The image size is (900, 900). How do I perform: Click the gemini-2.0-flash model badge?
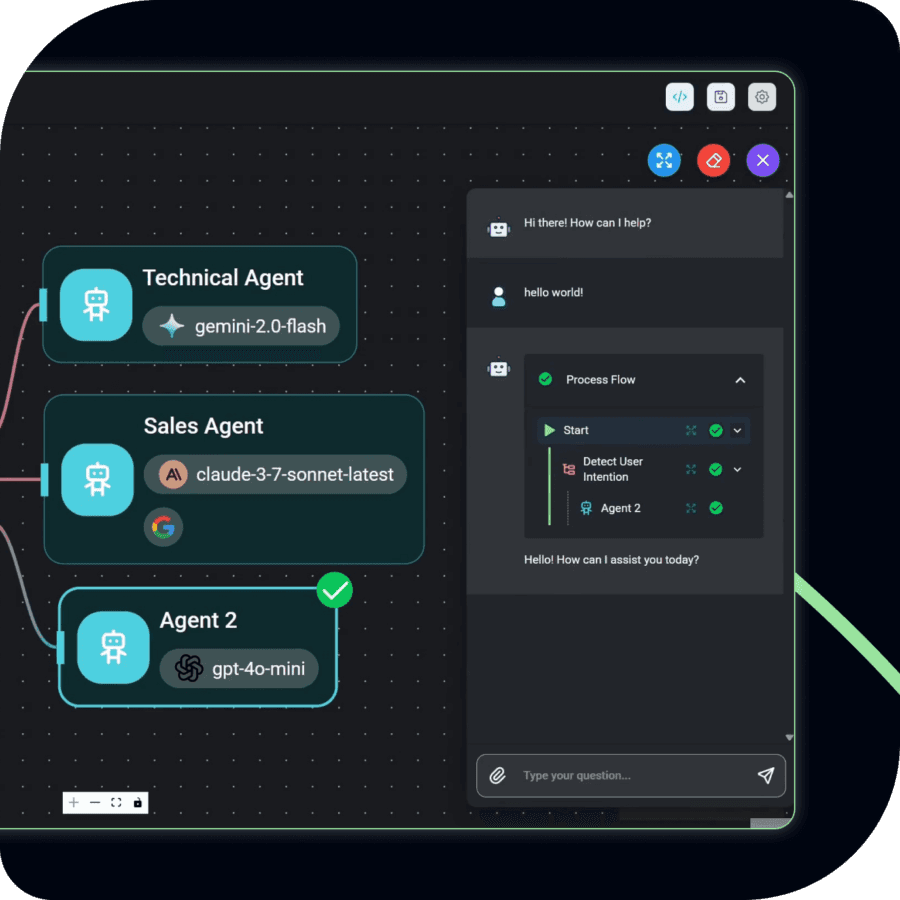tap(241, 326)
